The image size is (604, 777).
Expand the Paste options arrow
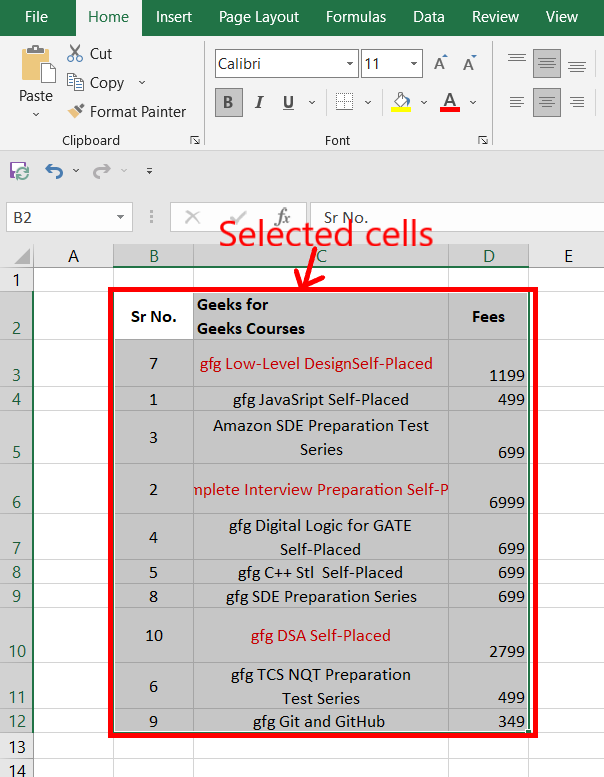(x=36, y=114)
